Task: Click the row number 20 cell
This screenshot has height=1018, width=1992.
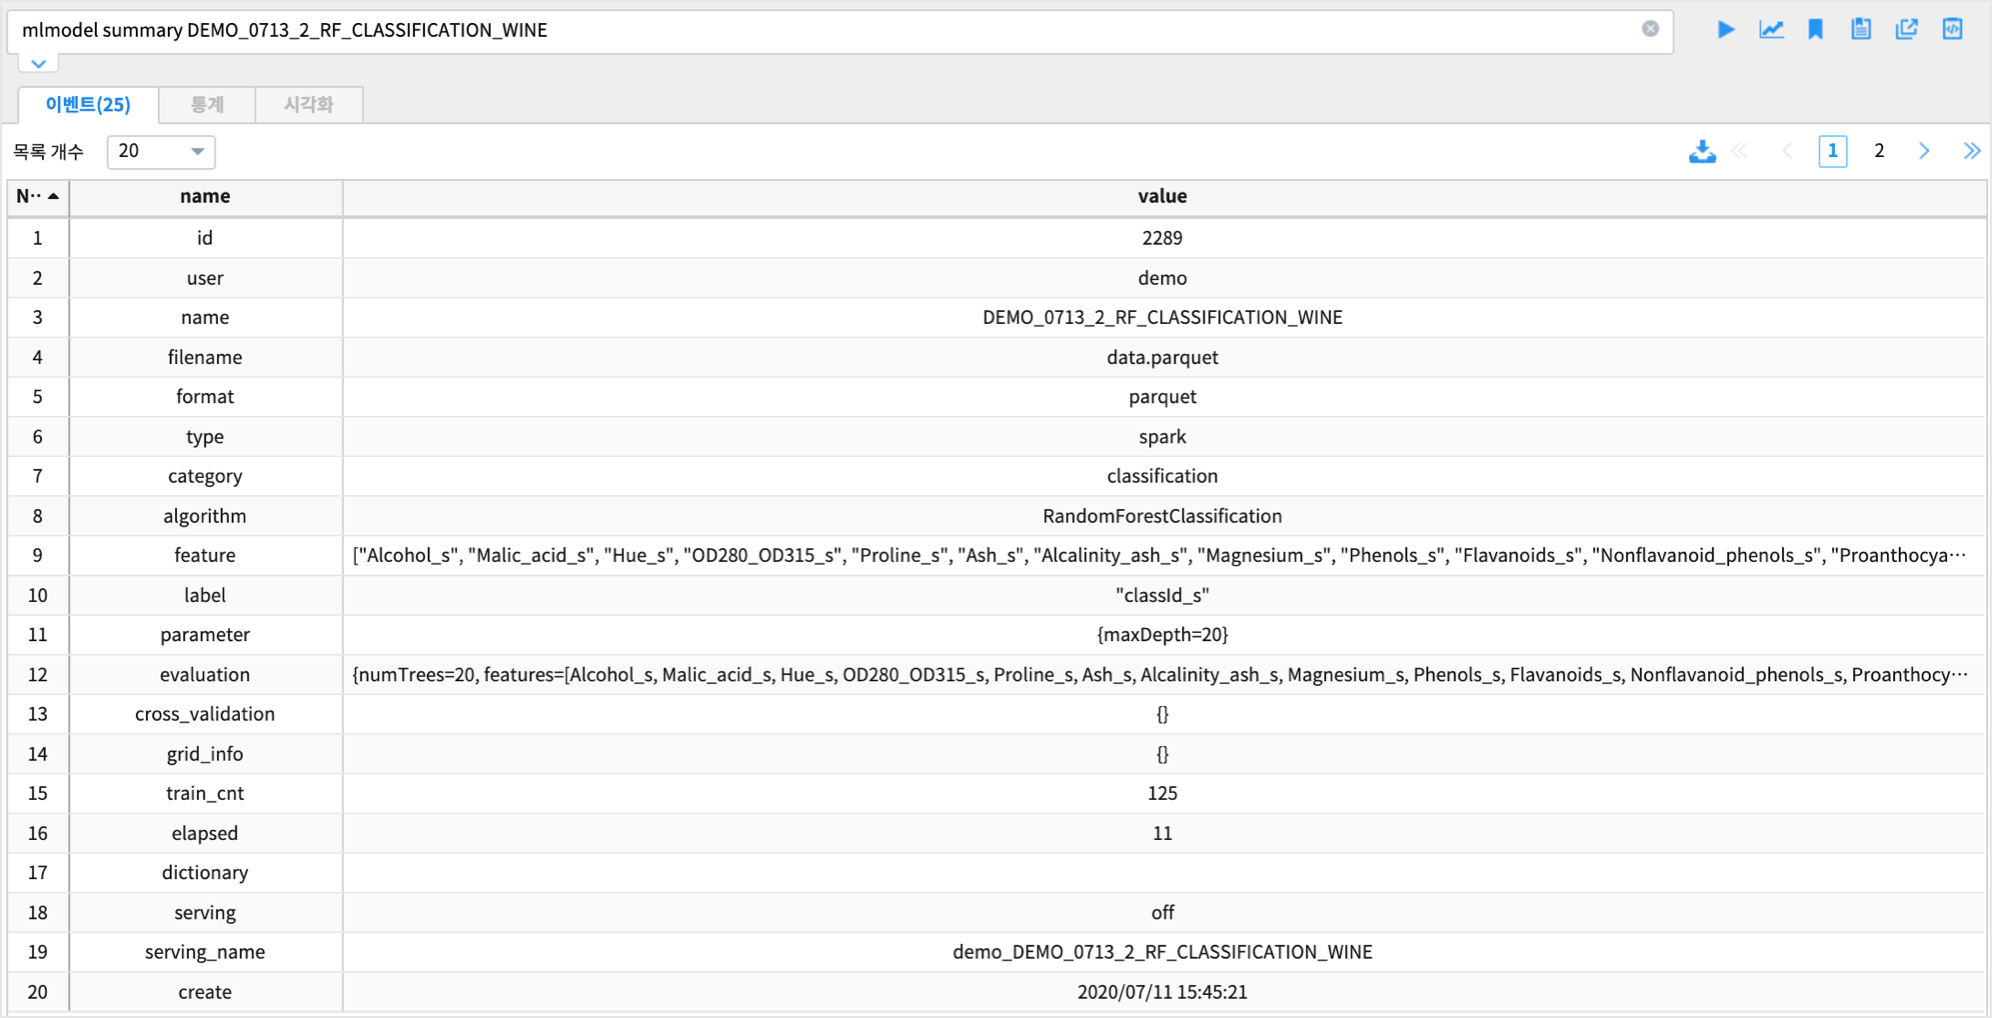Action: 38,992
